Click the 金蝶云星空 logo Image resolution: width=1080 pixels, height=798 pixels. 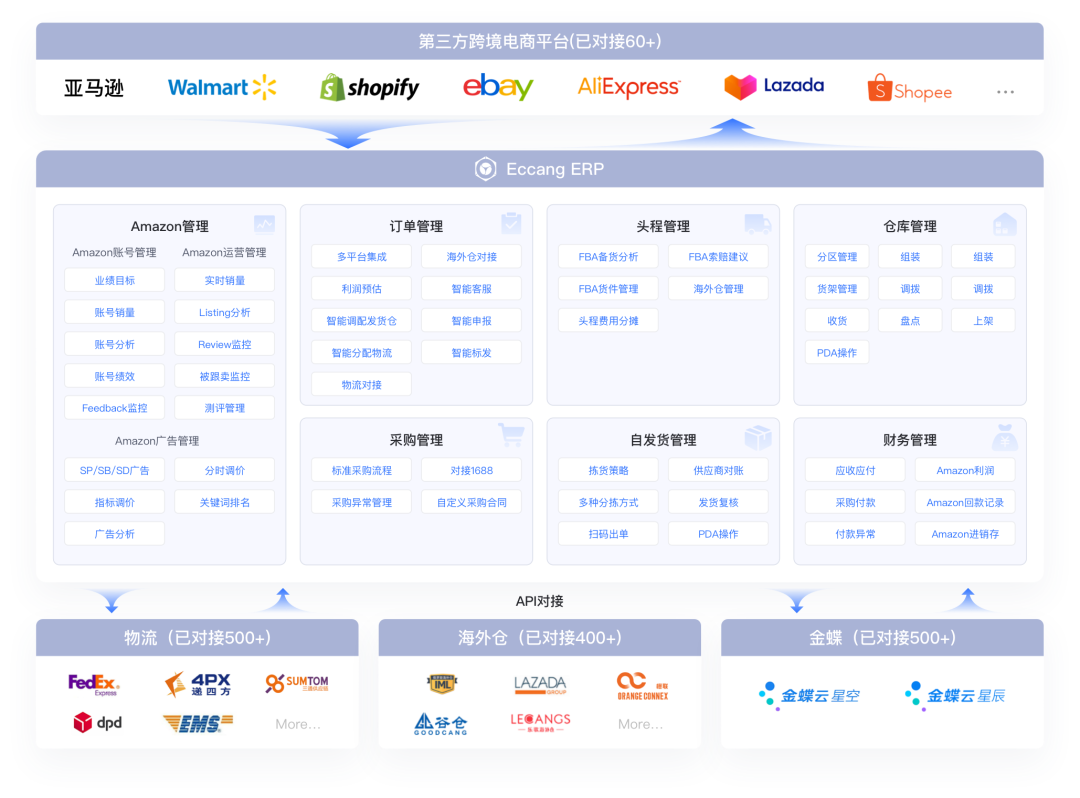coord(809,695)
